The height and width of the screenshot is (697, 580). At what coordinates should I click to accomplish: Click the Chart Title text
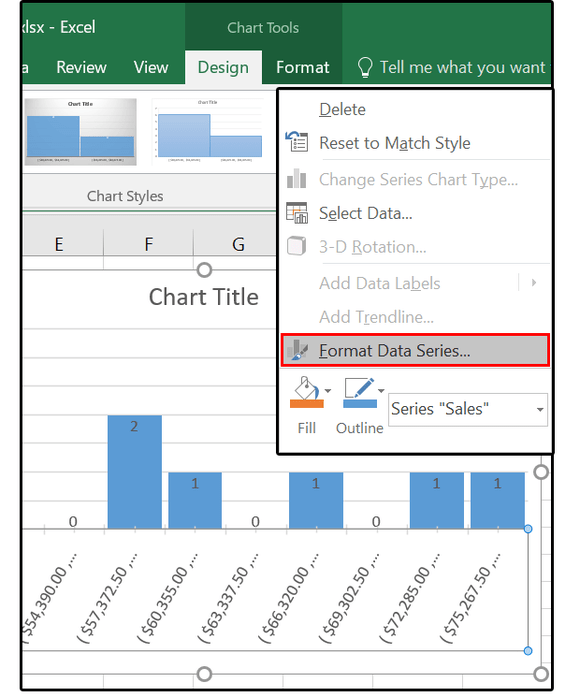204,296
